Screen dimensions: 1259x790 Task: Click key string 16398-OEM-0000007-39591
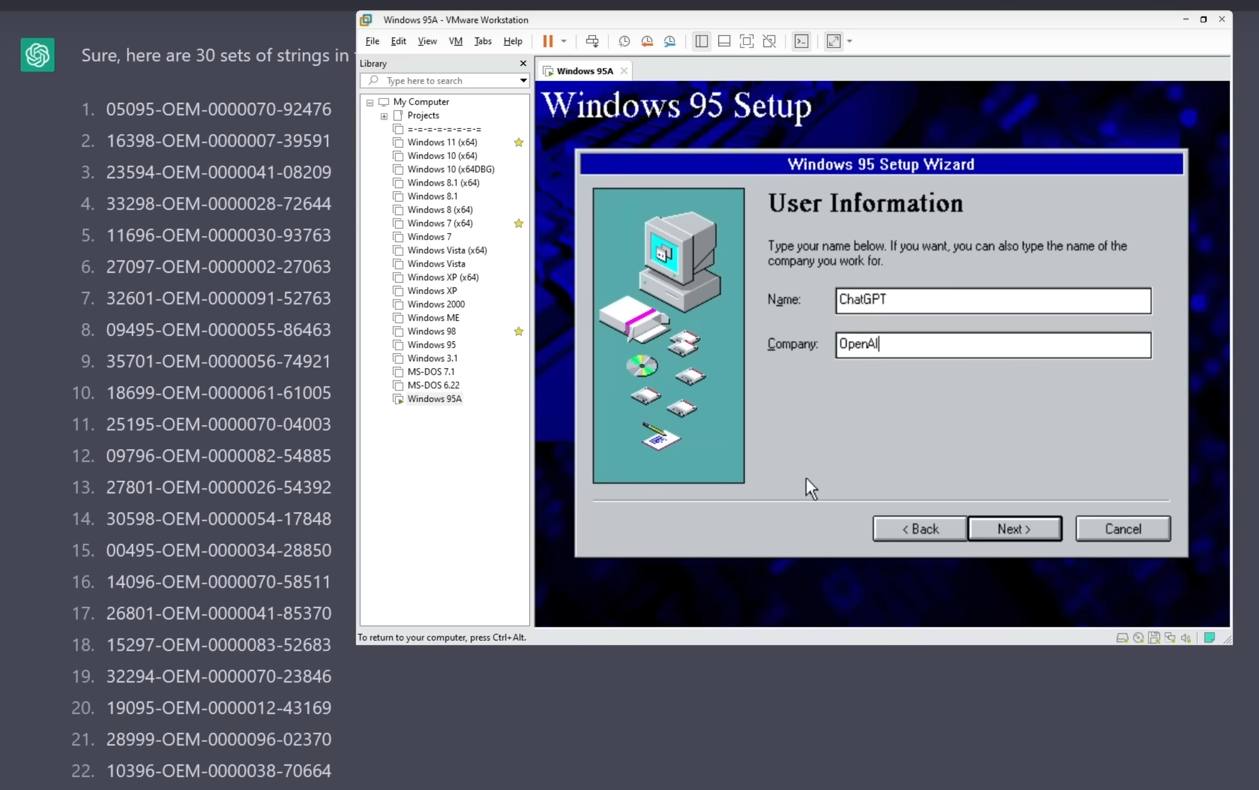click(x=219, y=141)
